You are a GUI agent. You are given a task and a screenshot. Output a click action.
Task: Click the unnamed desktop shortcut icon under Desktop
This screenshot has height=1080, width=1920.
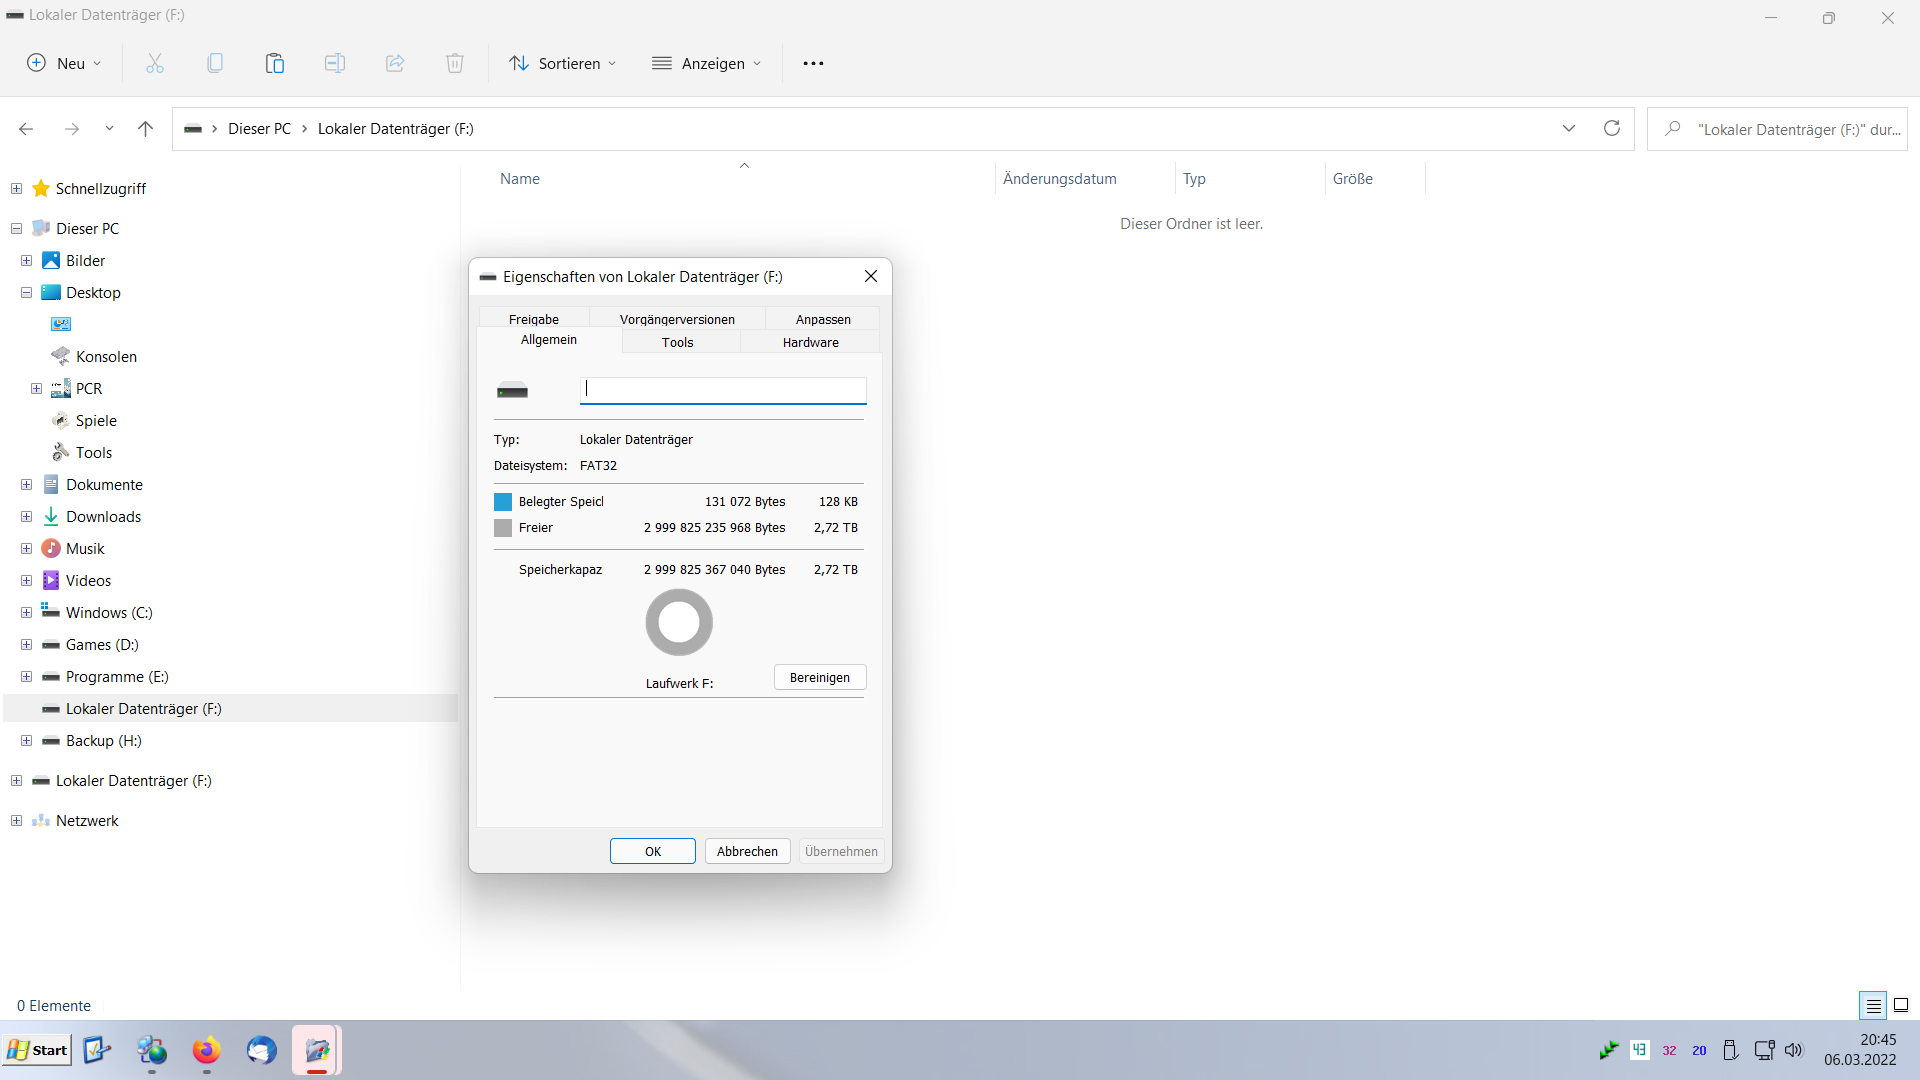[x=61, y=324]
